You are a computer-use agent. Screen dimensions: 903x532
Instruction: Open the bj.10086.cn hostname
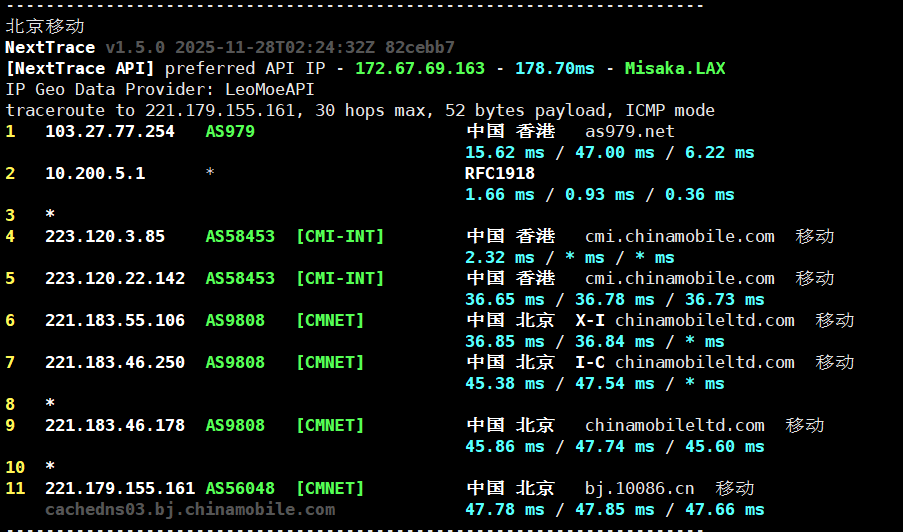tap(640, 488)
